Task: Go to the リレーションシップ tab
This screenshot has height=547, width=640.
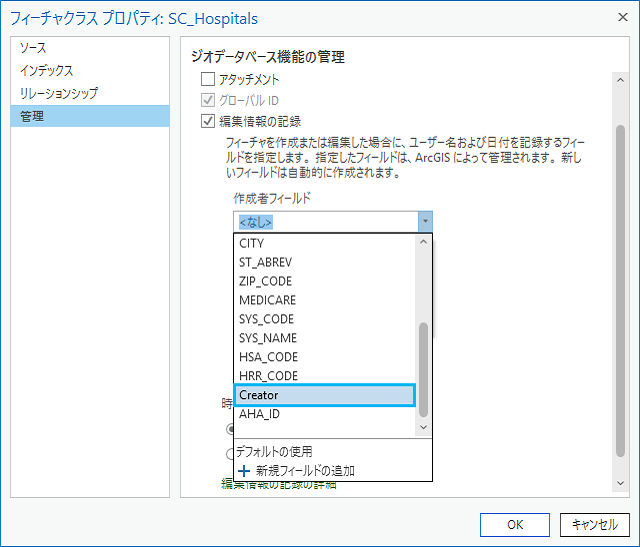Action: (x=59, y=94)
